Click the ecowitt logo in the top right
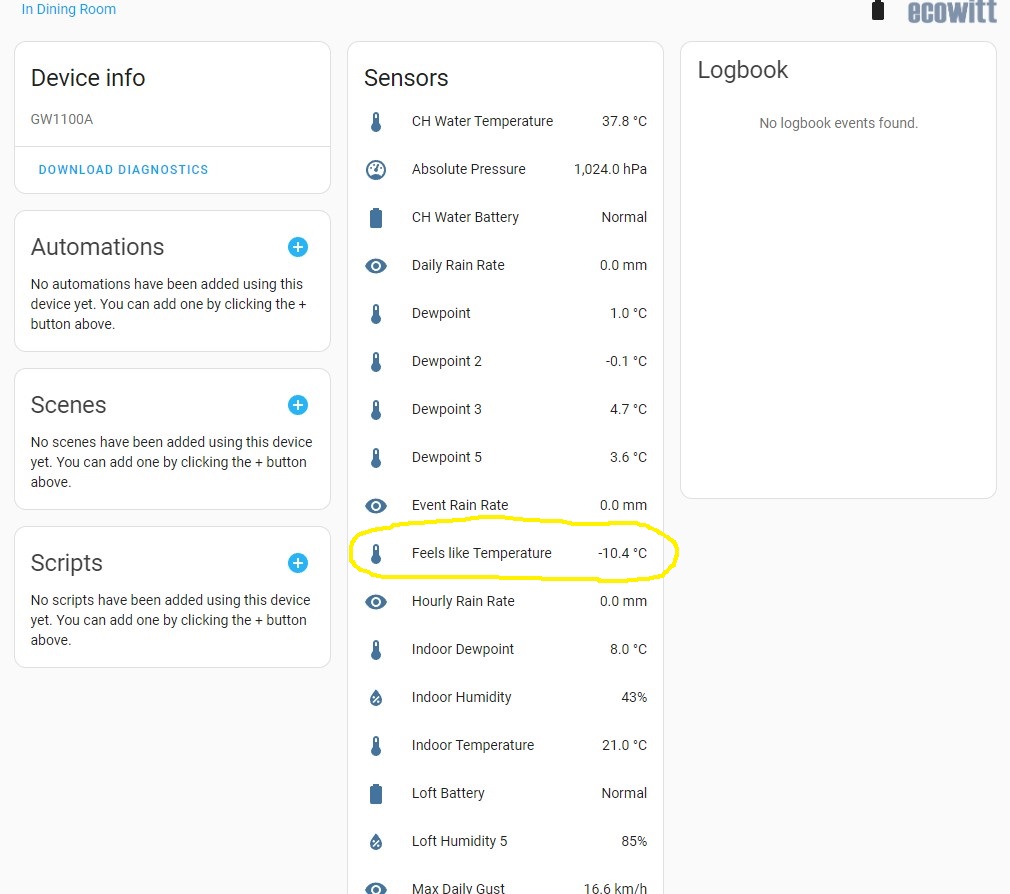1010x894 pixels. point(951,13)
